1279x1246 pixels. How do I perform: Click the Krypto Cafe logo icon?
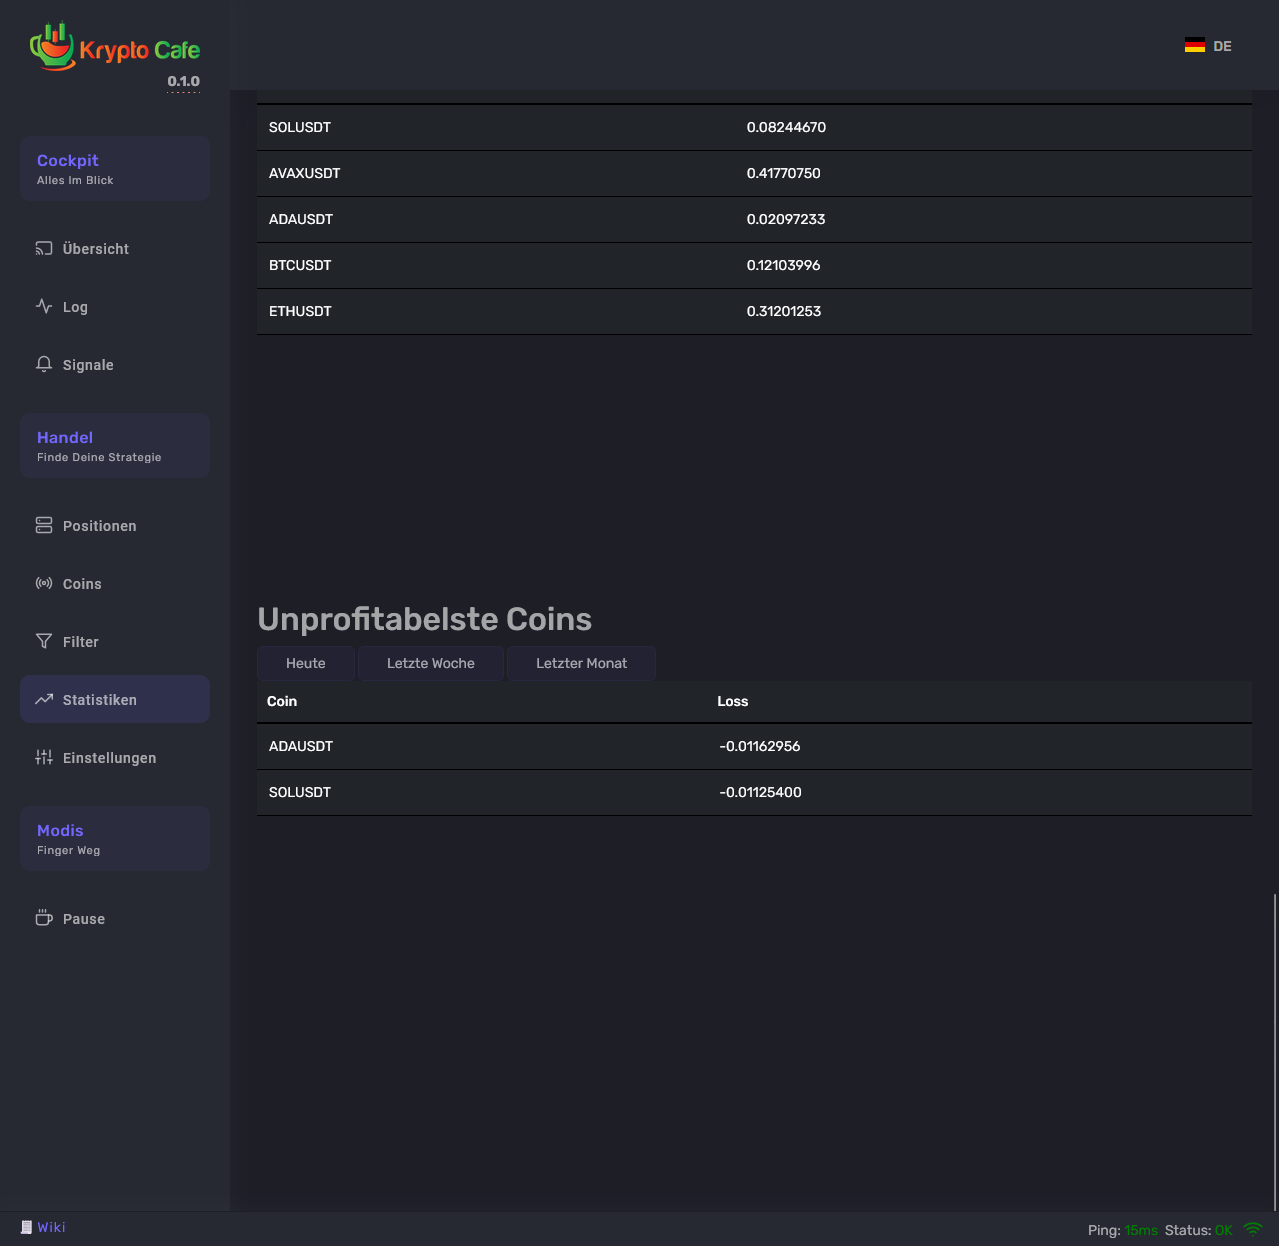[x=52, y=47]
